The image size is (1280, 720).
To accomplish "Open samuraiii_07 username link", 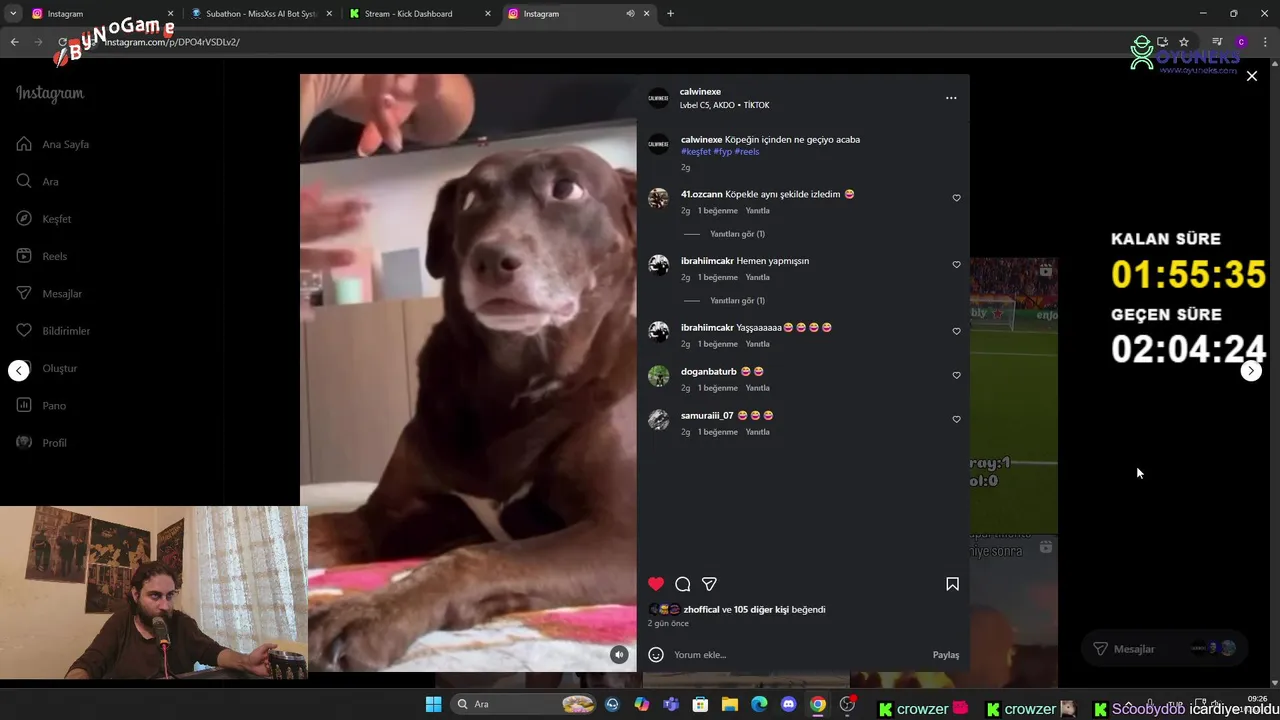I will click(x=707, y=415).
